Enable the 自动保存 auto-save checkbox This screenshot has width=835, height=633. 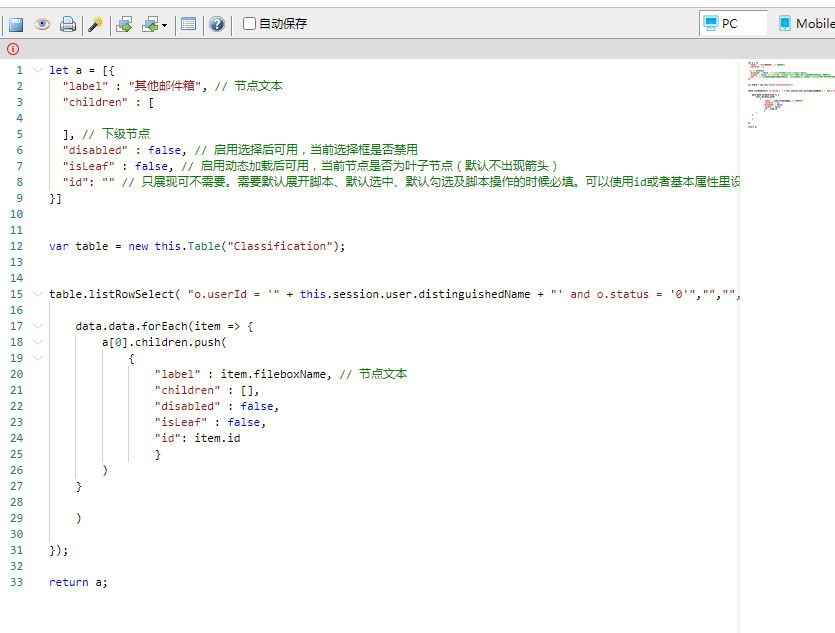tap(250, 24)
